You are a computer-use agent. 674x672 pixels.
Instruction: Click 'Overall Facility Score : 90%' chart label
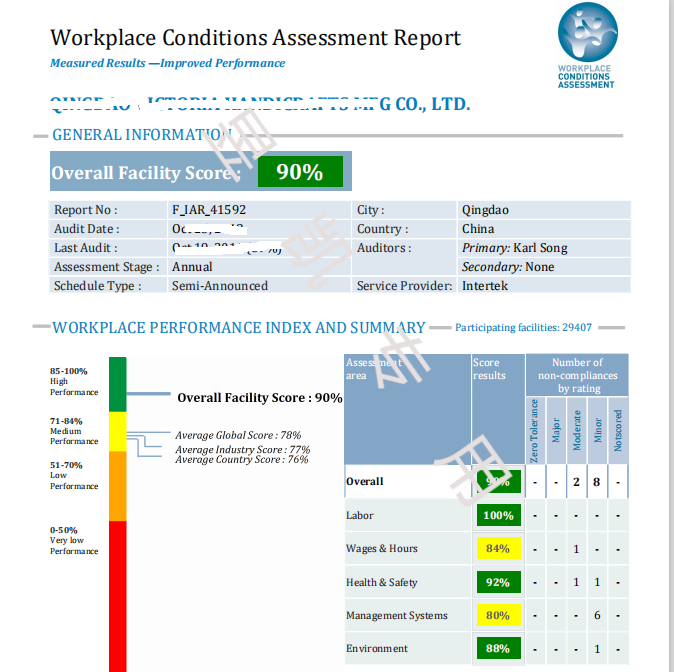(260, 398)
